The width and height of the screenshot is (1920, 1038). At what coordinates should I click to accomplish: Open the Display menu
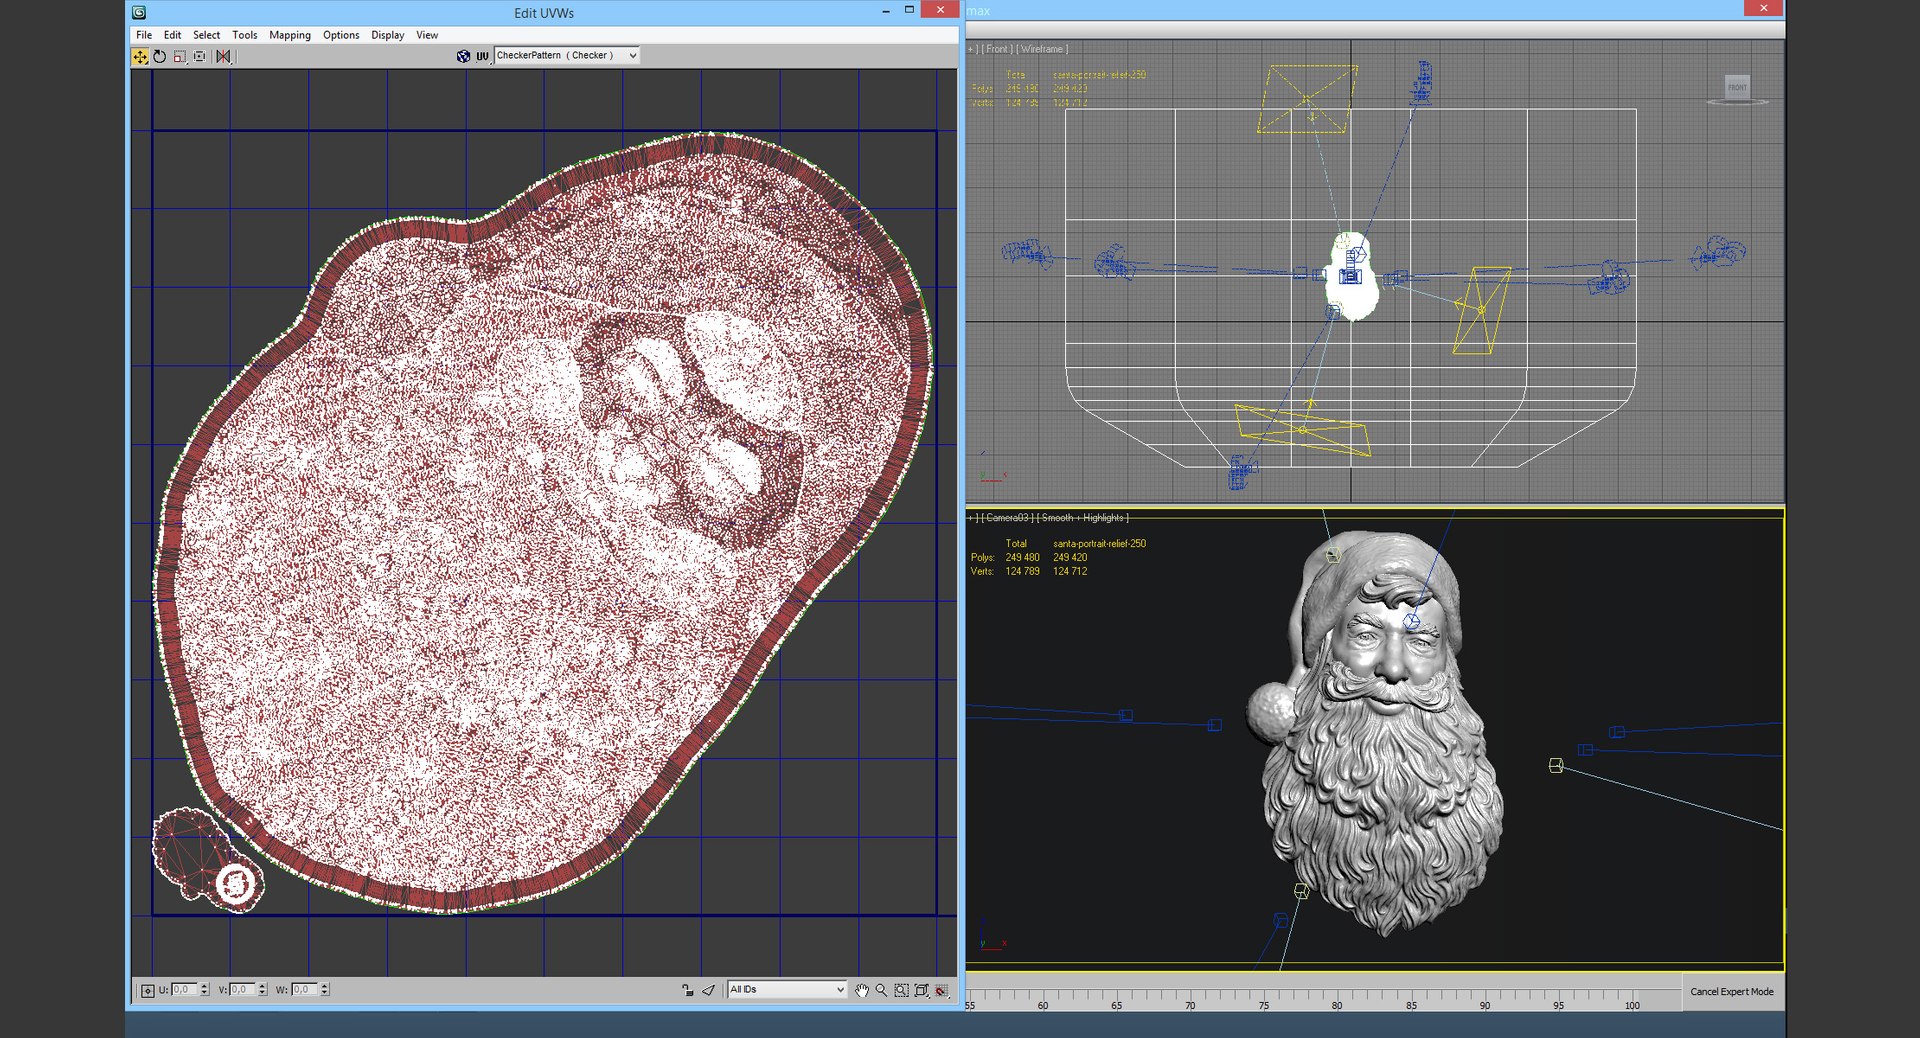tap(388, 35)
